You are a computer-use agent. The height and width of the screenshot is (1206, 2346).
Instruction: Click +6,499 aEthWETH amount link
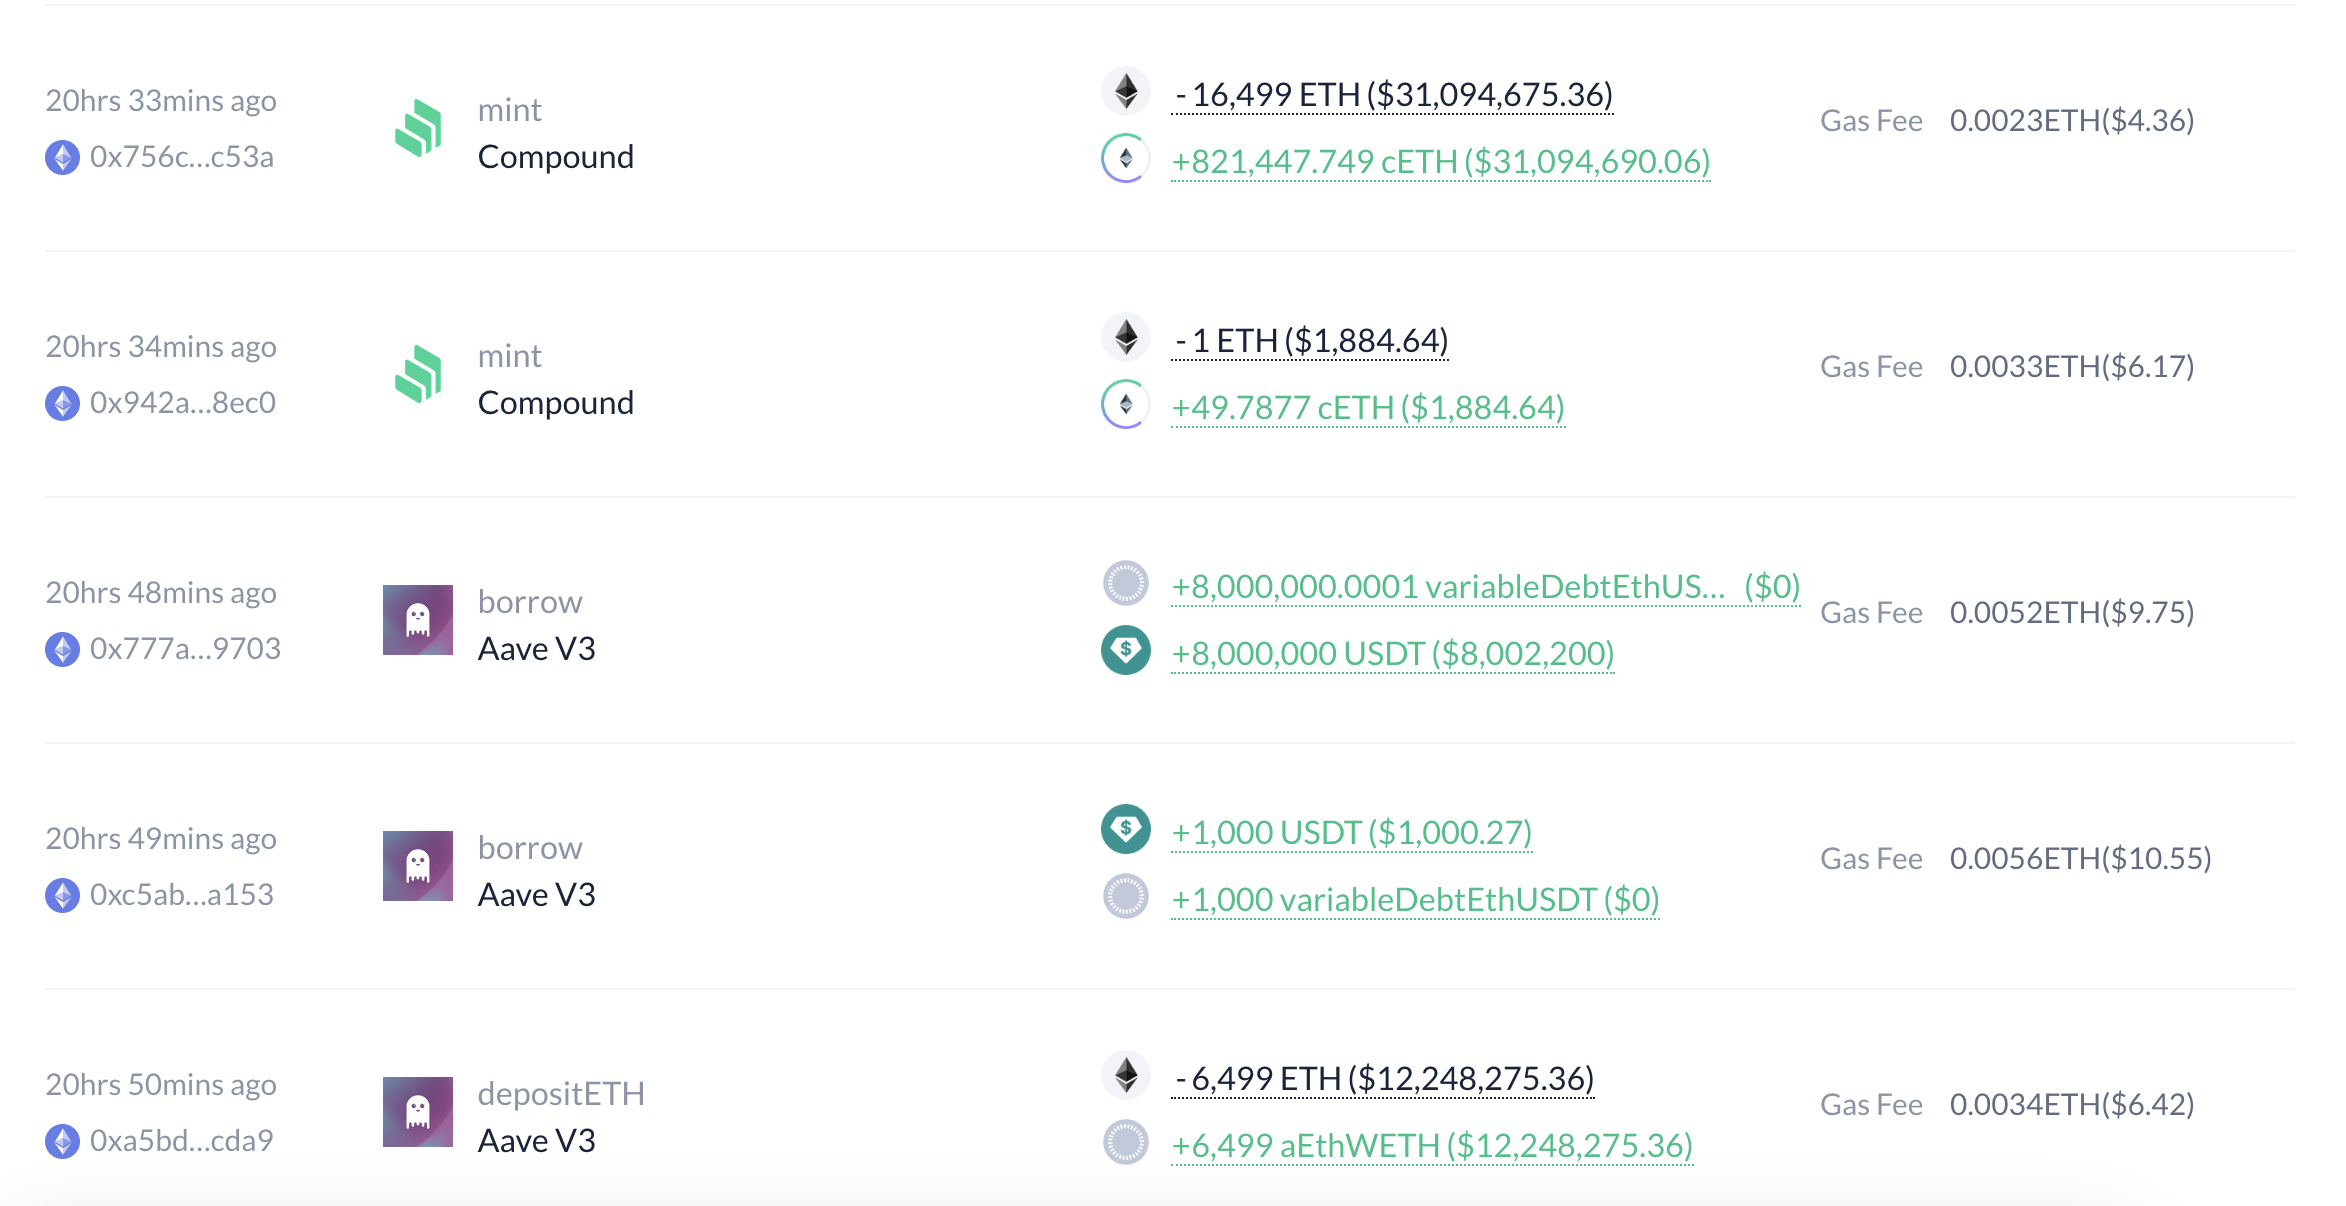[1432, 1146]
